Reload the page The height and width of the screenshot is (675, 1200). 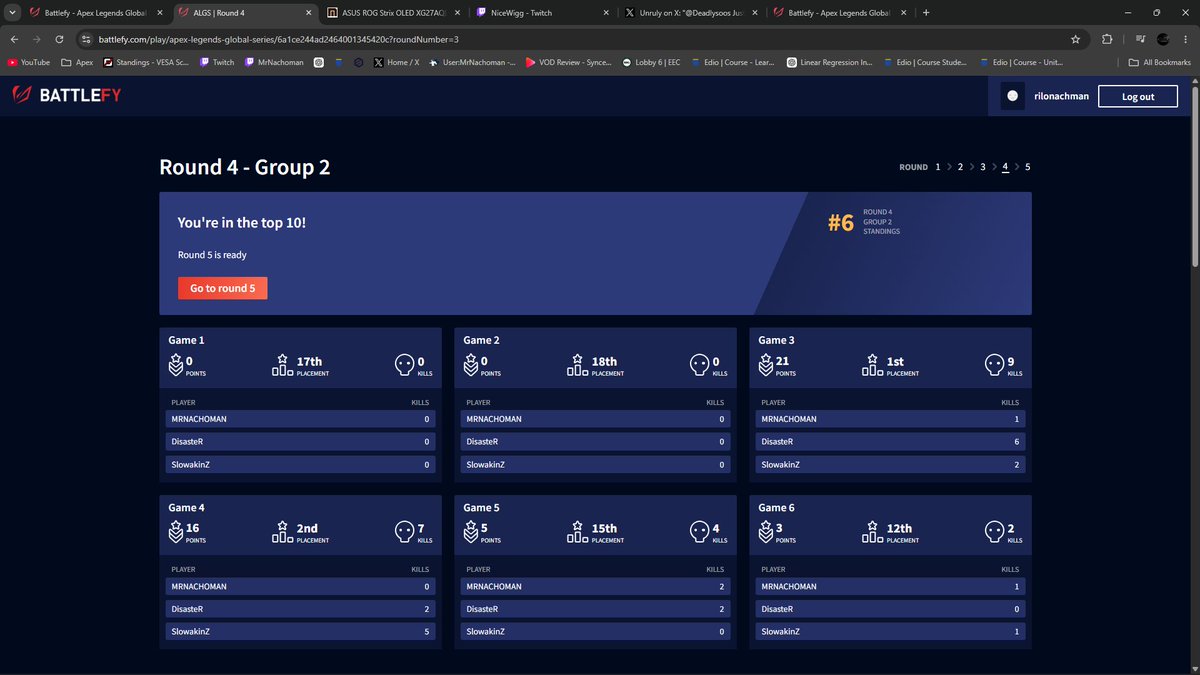click(x=60, y=39)
